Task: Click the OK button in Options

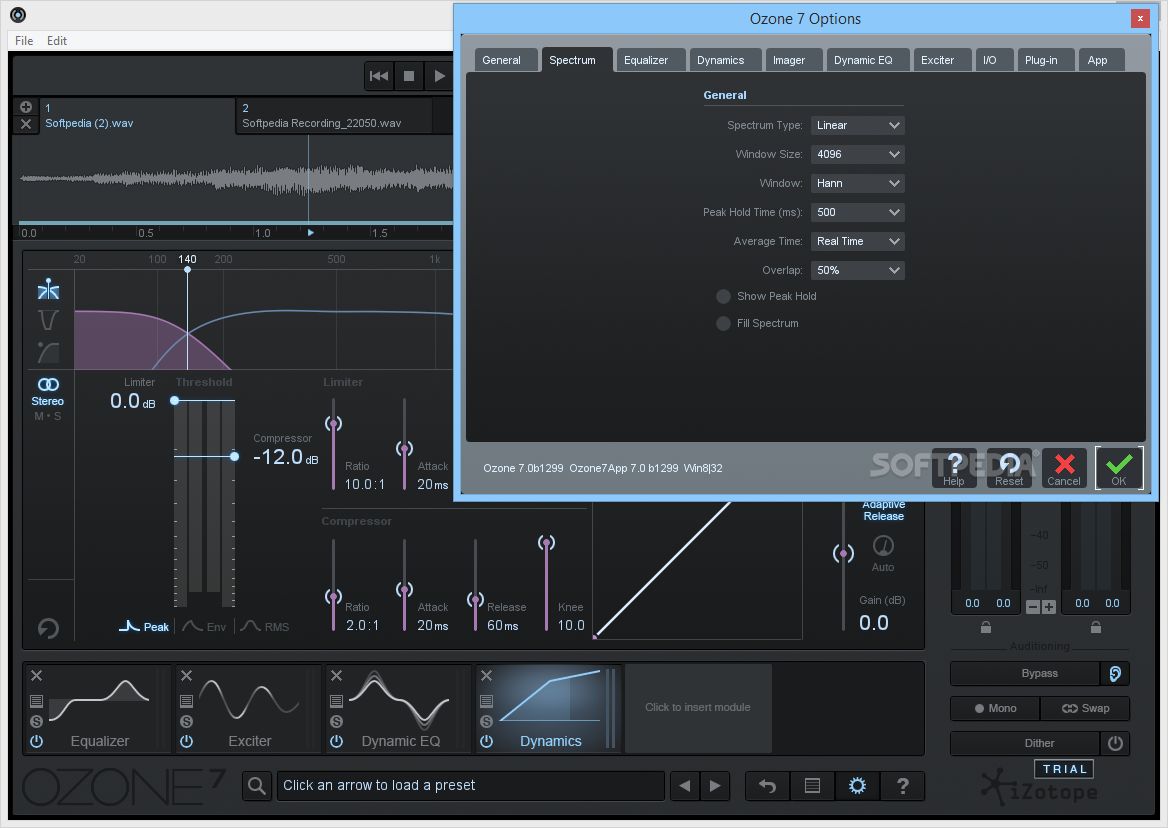Action: (1119, 468)
